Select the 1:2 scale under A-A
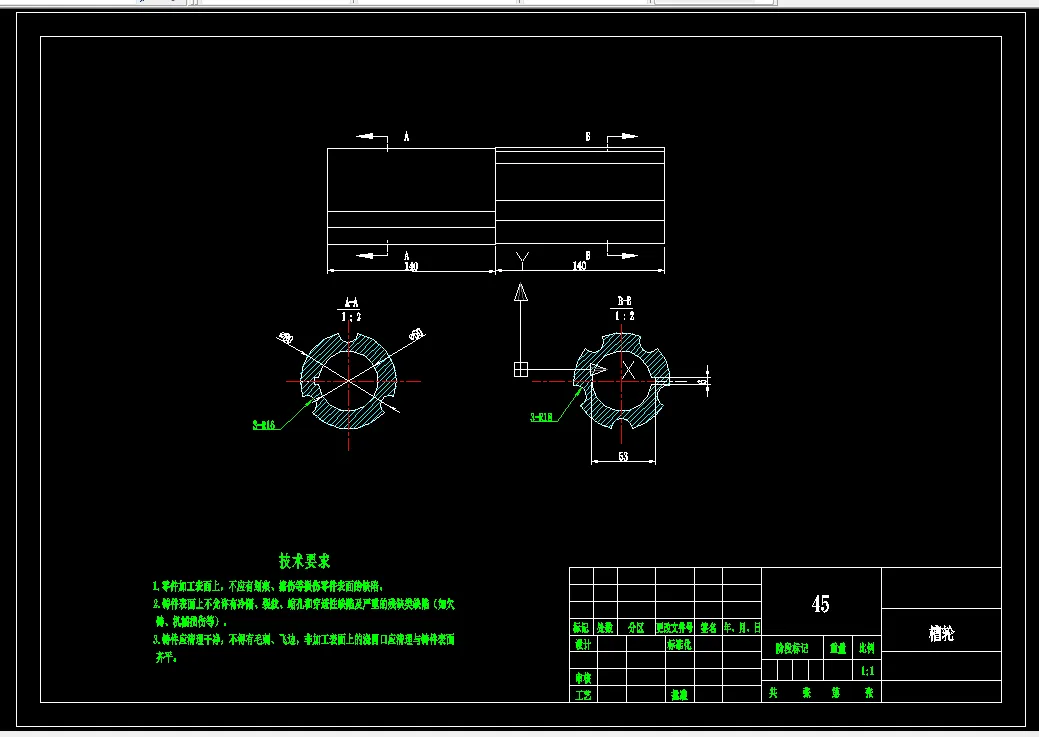1039x737 pixels. coord(351,317)
